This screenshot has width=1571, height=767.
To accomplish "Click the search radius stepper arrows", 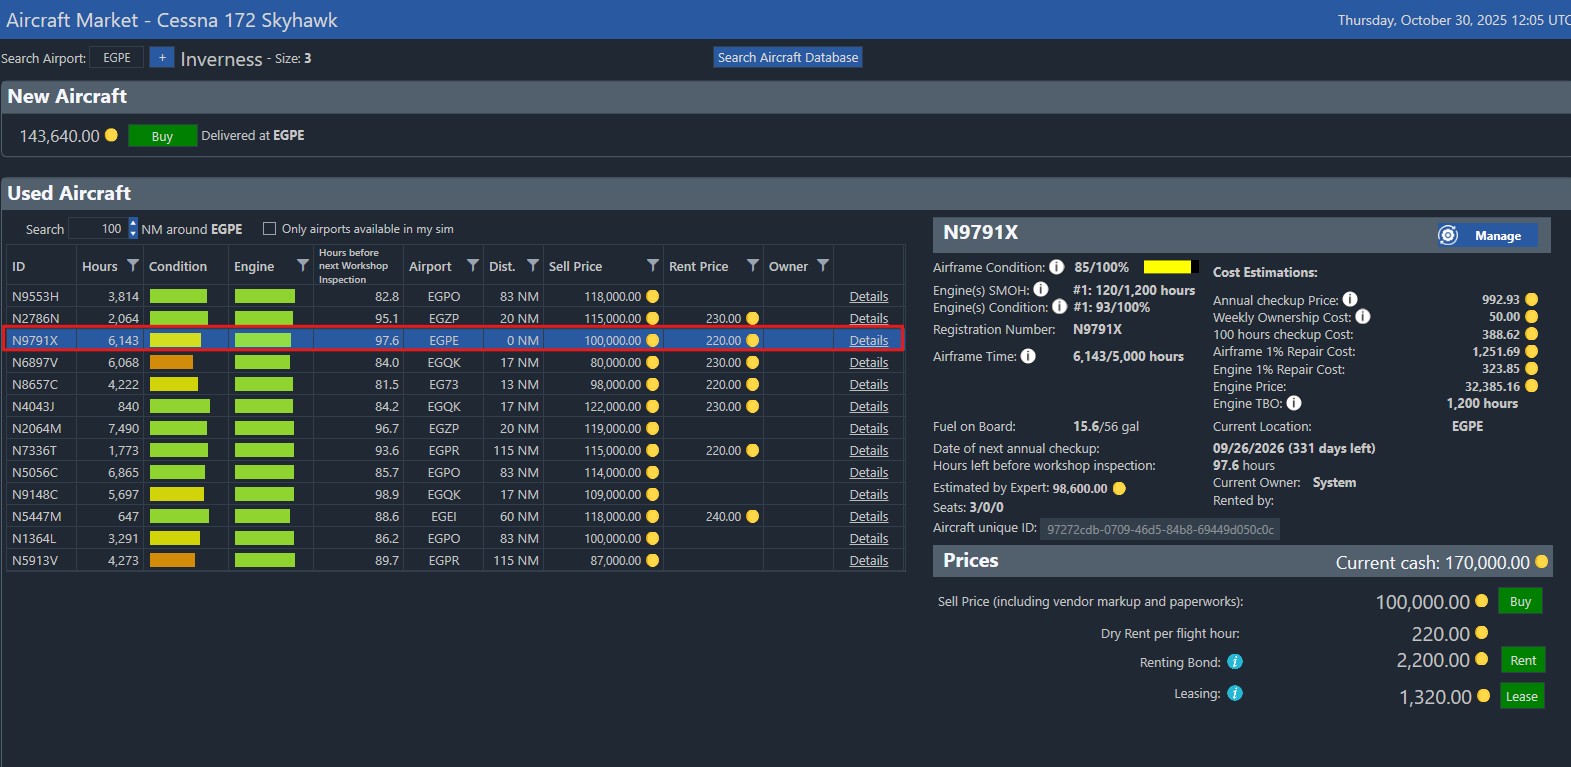I will [x=133, y=229].
